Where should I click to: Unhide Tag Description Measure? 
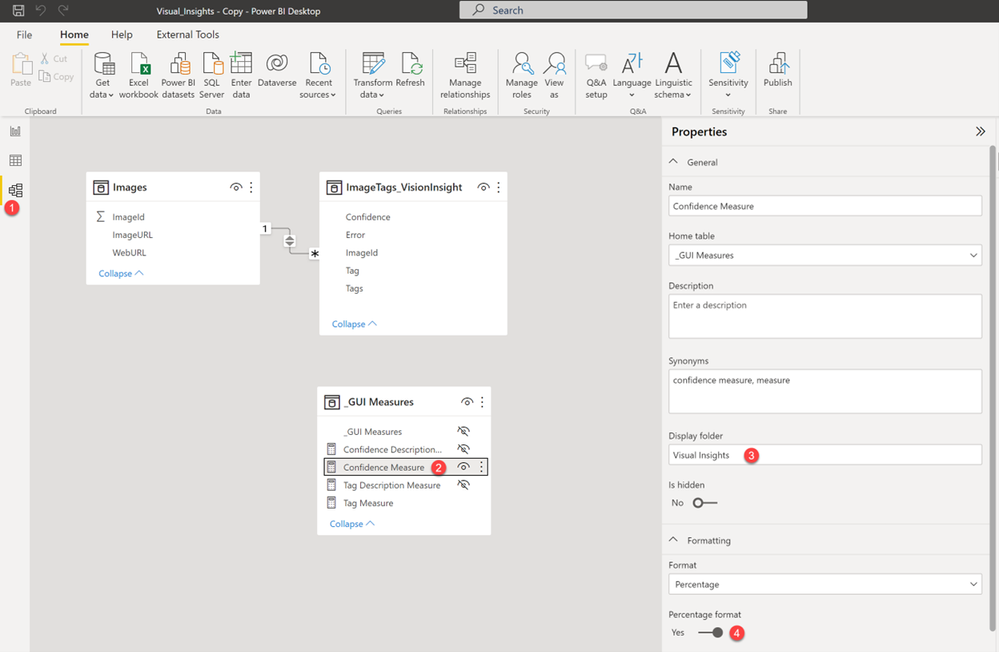point(464,485)
